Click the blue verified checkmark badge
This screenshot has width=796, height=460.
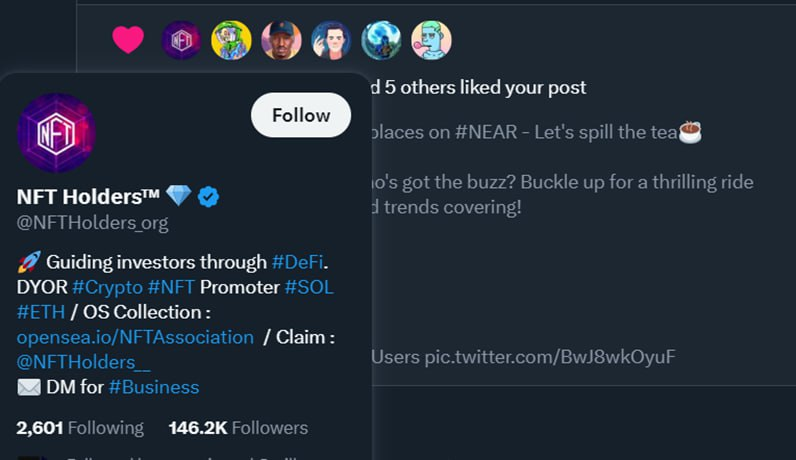click(209, 196)
